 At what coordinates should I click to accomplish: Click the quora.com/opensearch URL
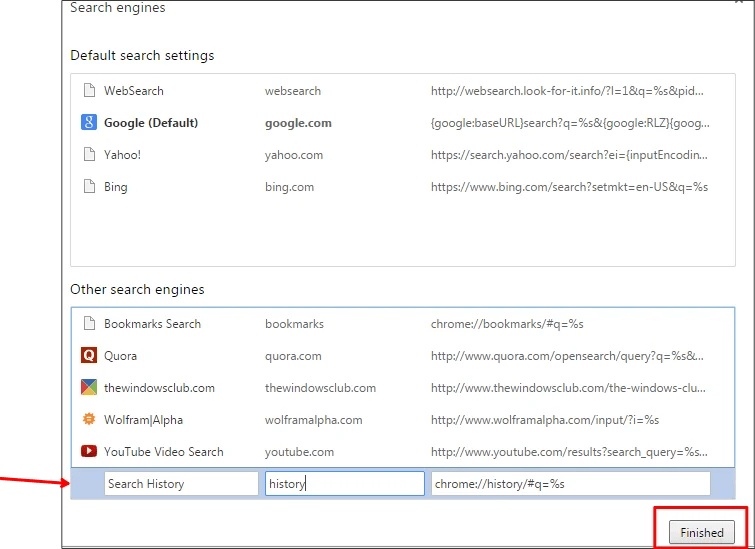click(x=567, y=356)
